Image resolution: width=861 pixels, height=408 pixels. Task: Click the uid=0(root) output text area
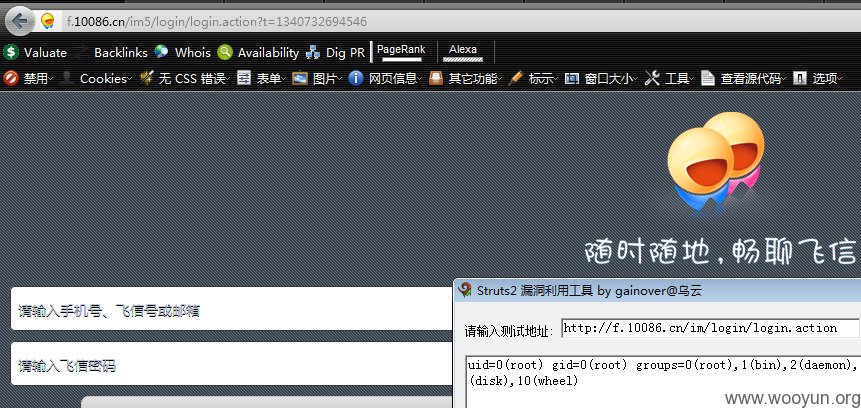click(x=662, y=381)
